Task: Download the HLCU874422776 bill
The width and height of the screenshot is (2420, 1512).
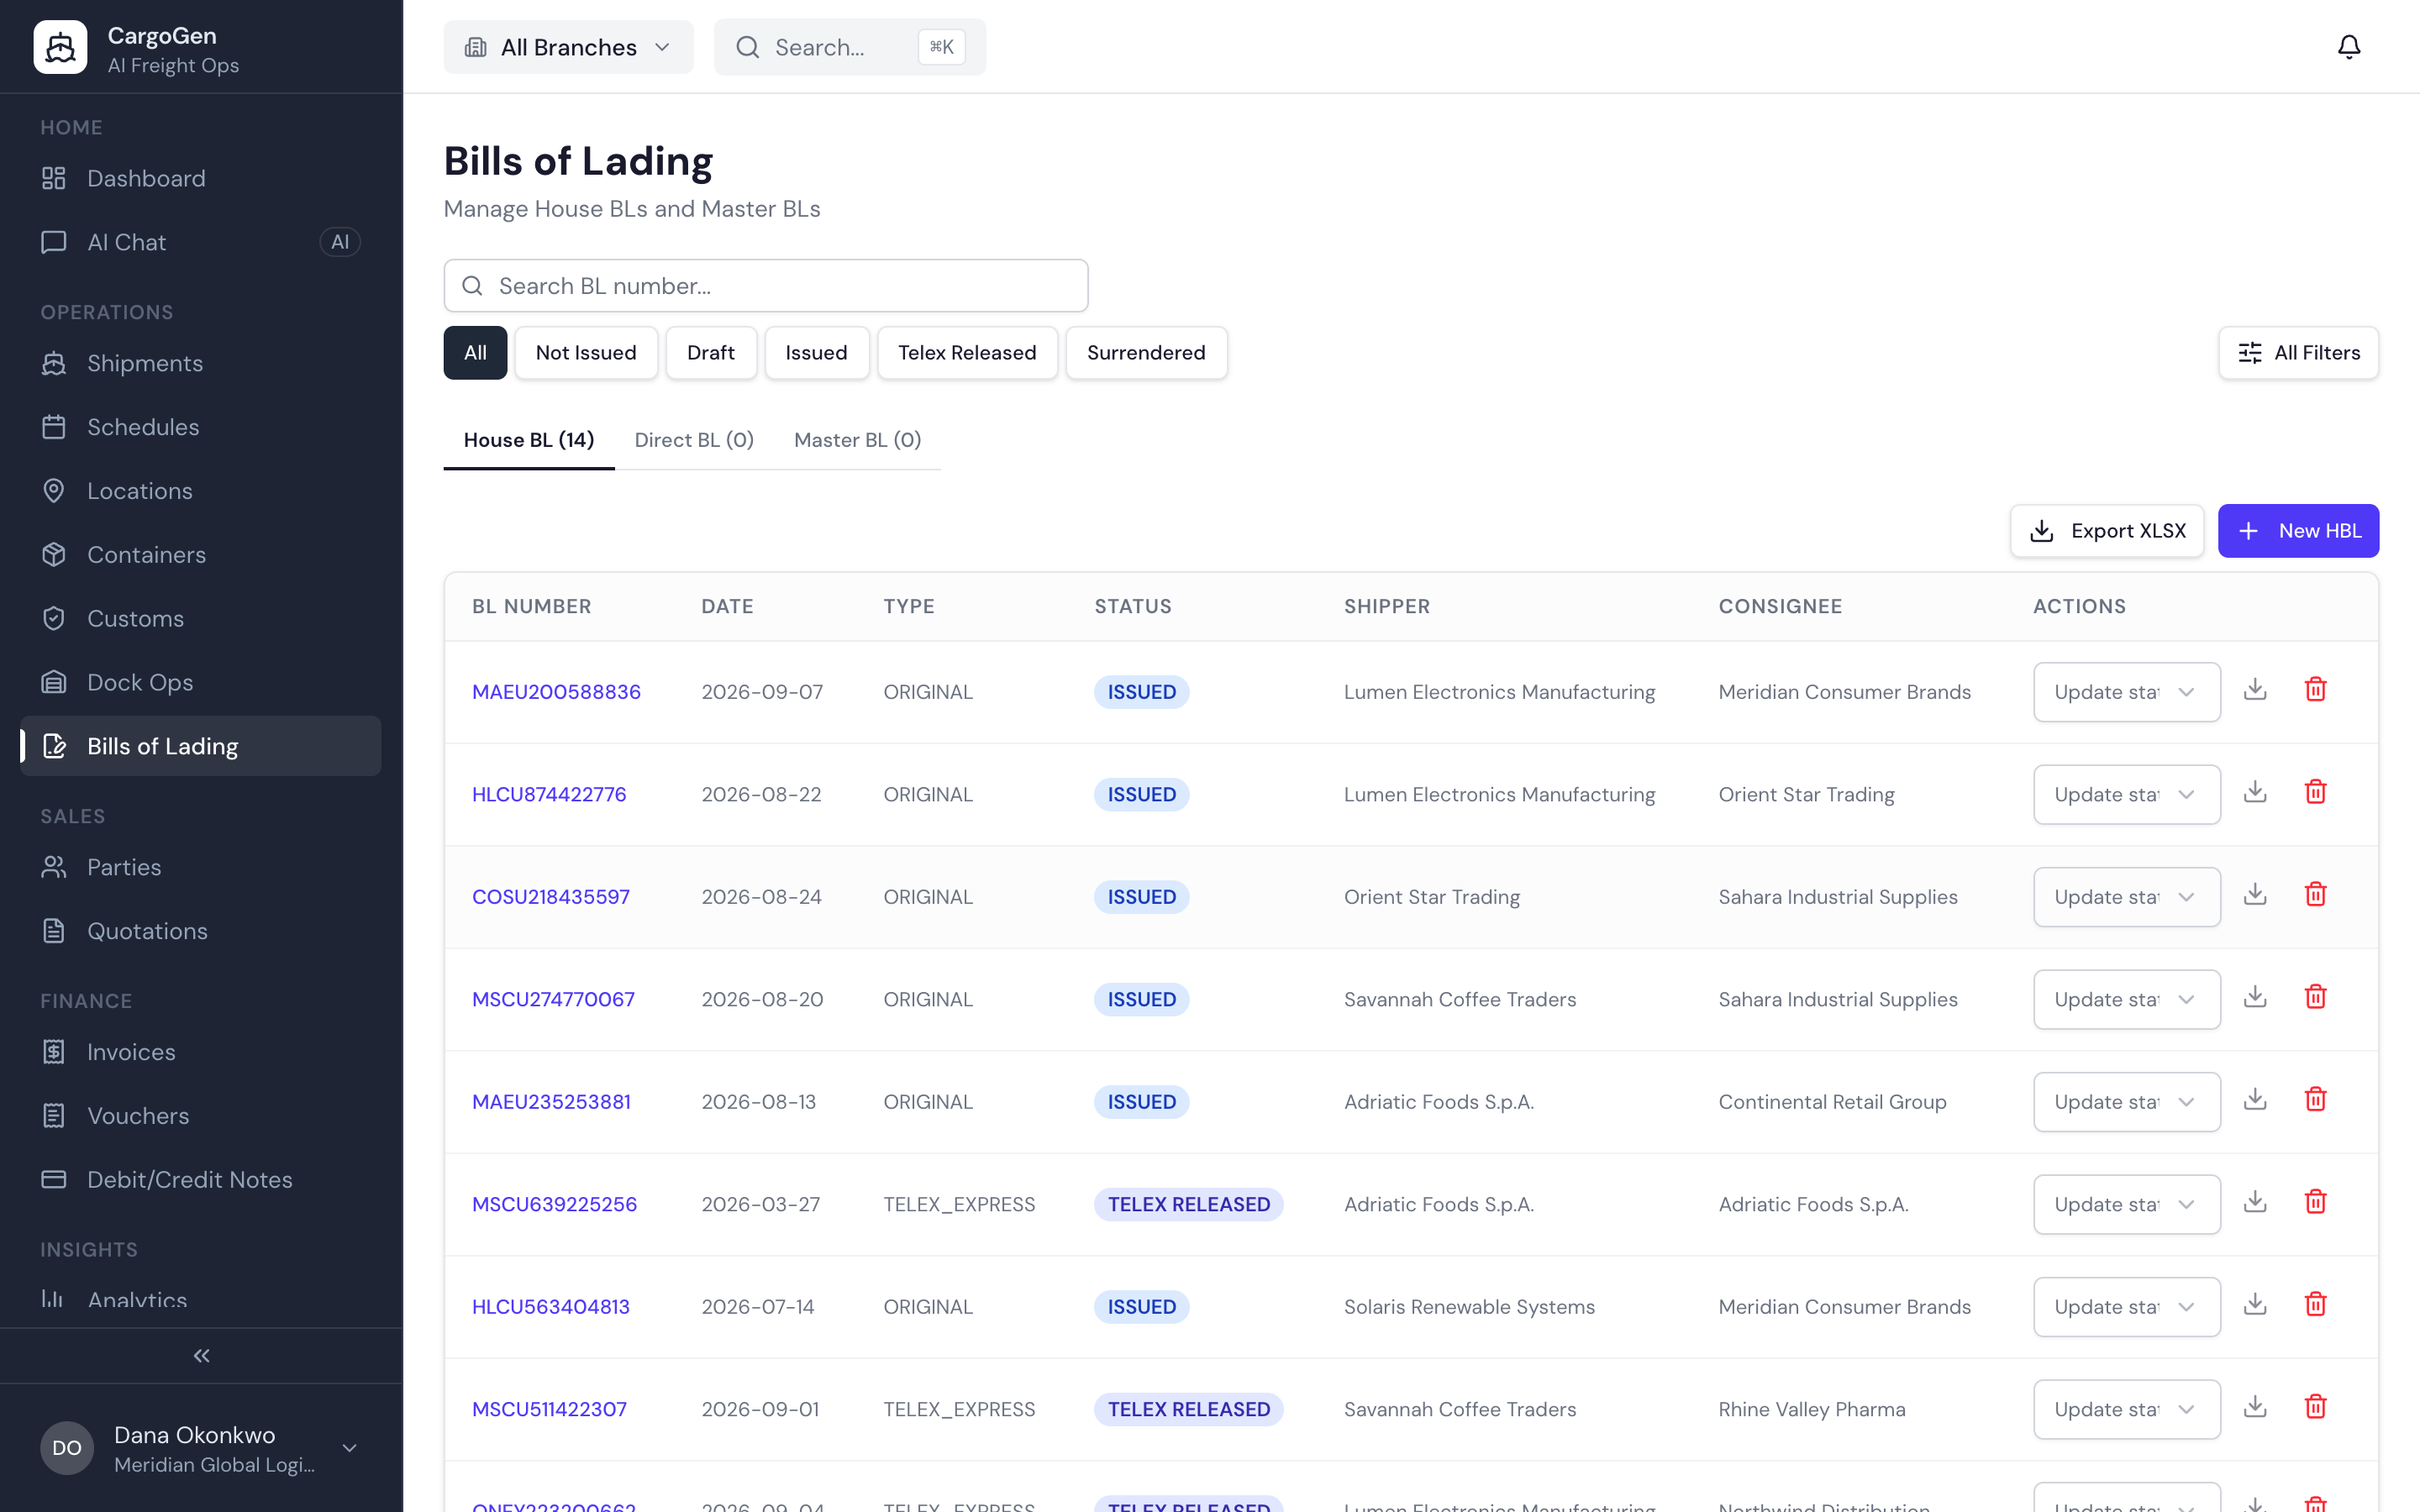Action: point(2255,793)
